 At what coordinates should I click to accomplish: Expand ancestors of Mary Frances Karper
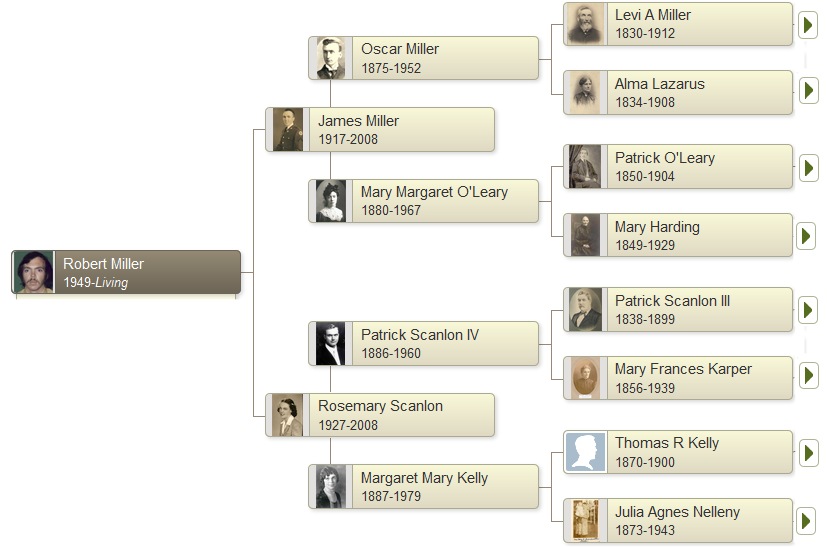coord(808,376)
